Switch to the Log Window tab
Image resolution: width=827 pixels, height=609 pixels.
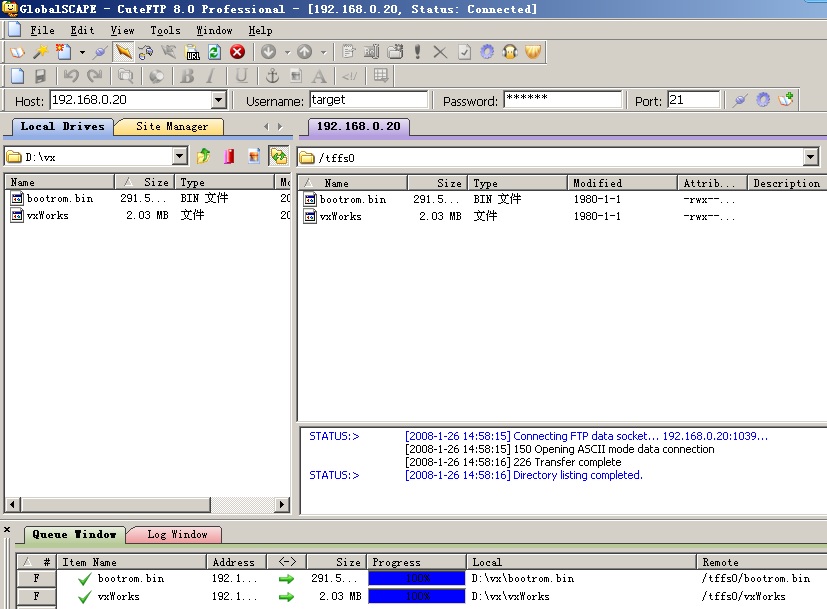(x=177, y=535)
